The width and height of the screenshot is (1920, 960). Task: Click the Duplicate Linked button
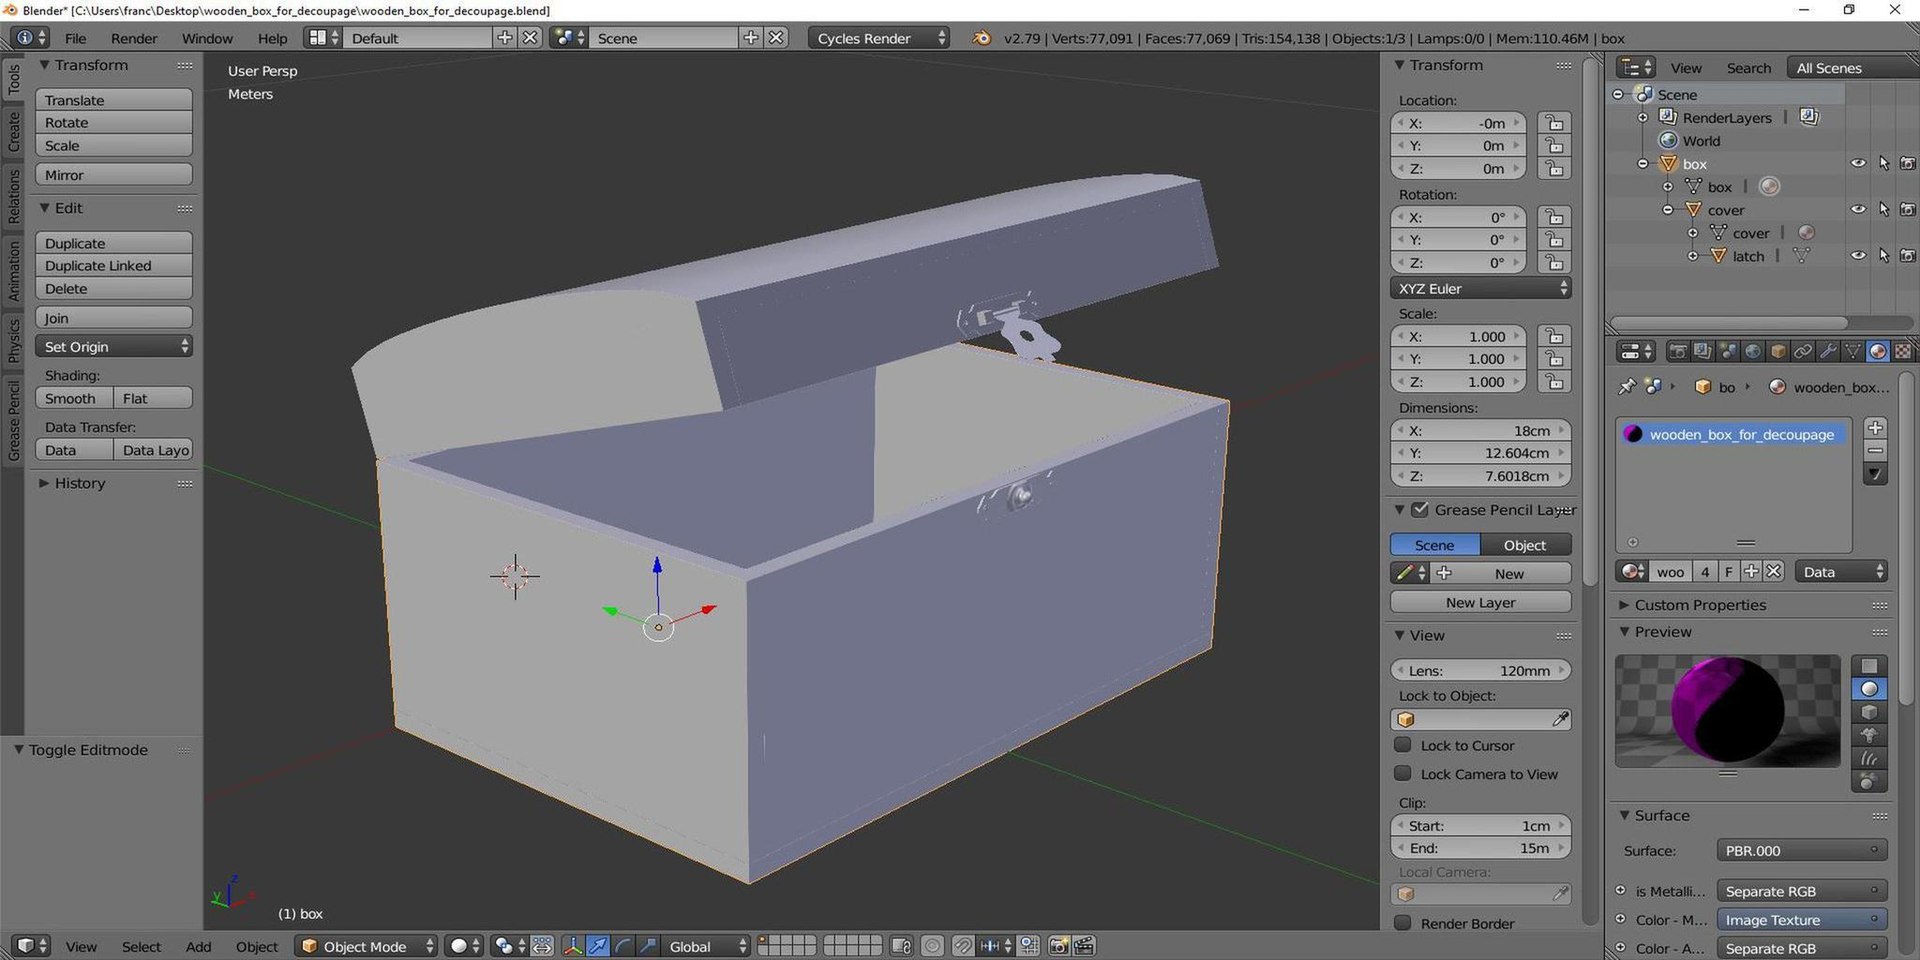coord(114,265)
